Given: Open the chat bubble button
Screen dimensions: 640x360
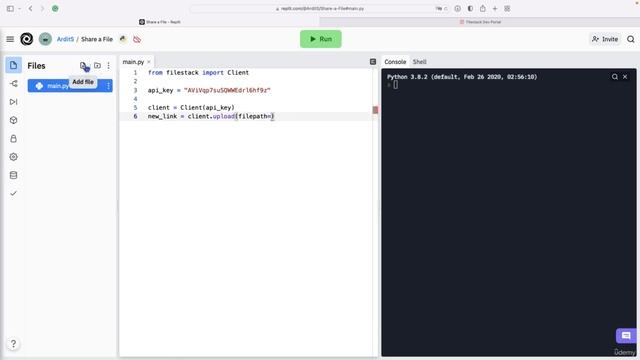Looking at the screenshot, I should [x=626, y=336].
